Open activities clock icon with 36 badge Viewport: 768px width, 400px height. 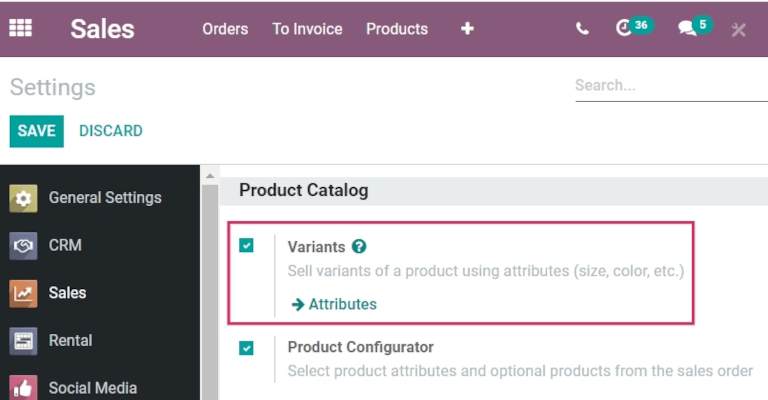626,28
